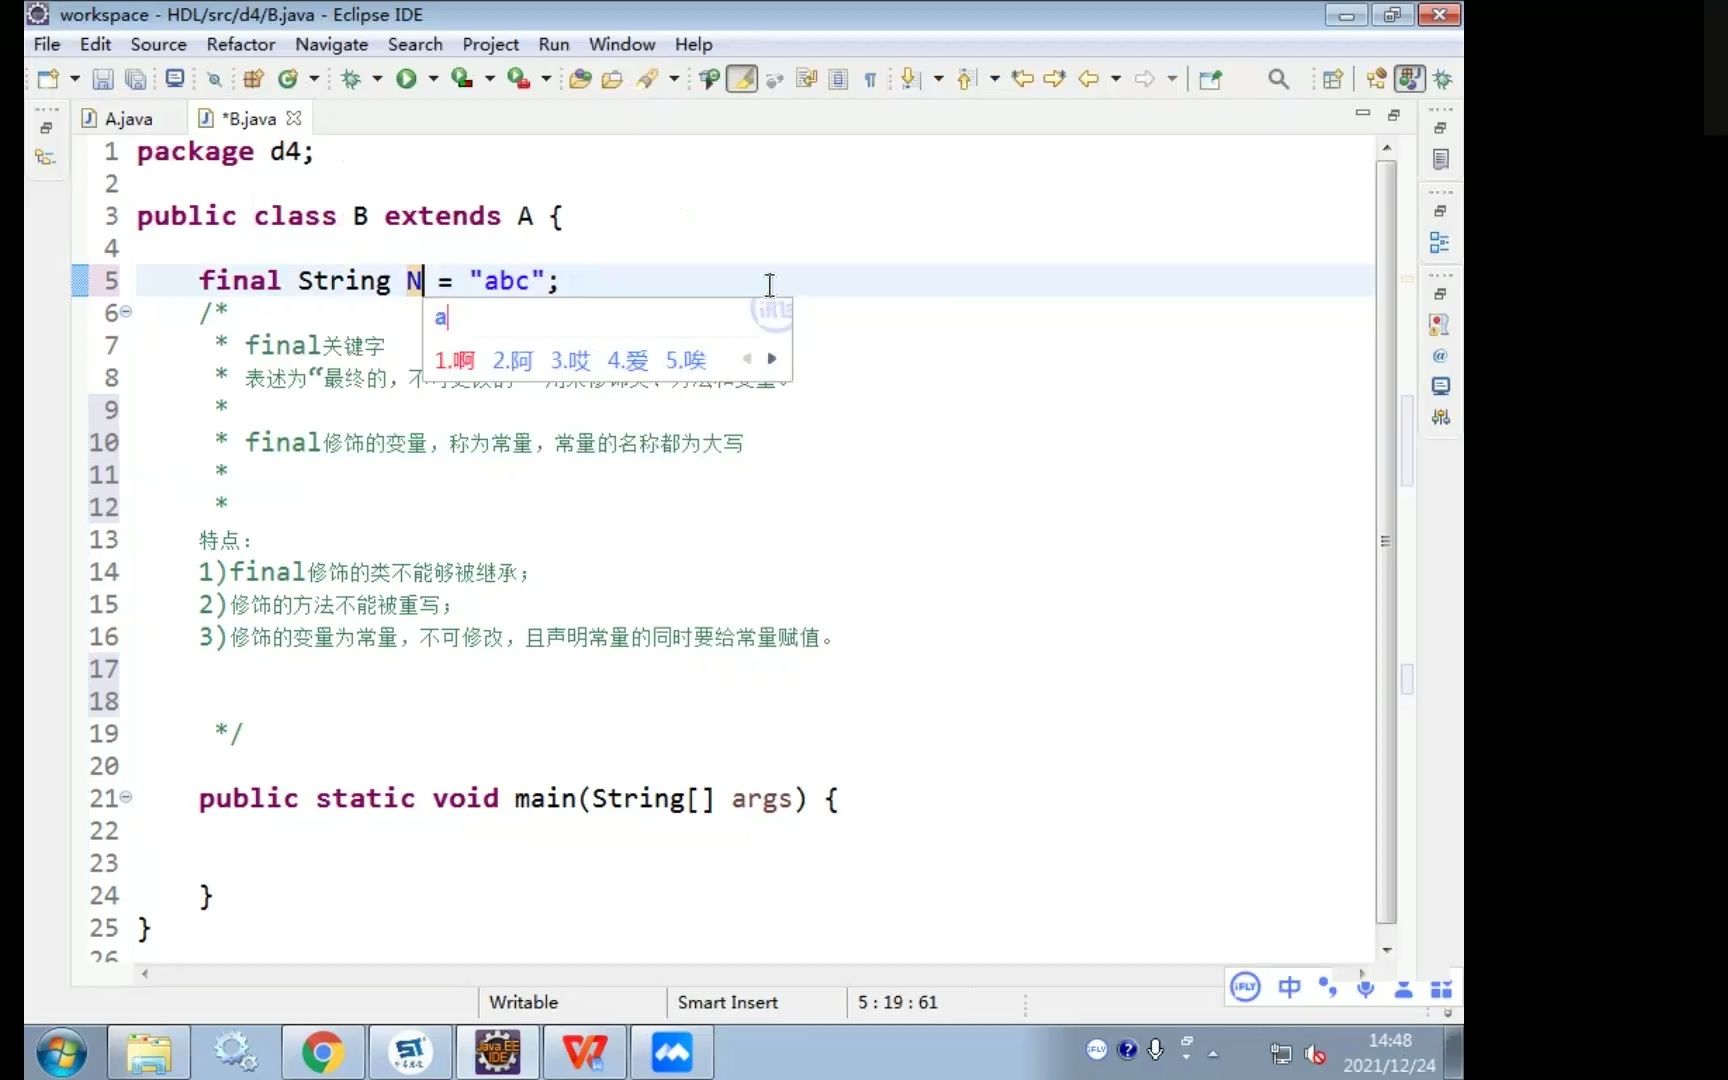Click the magnifier Quick Access search
The width and height of the screenshot is (1728, 1080).
click(x=1278, y=79)
